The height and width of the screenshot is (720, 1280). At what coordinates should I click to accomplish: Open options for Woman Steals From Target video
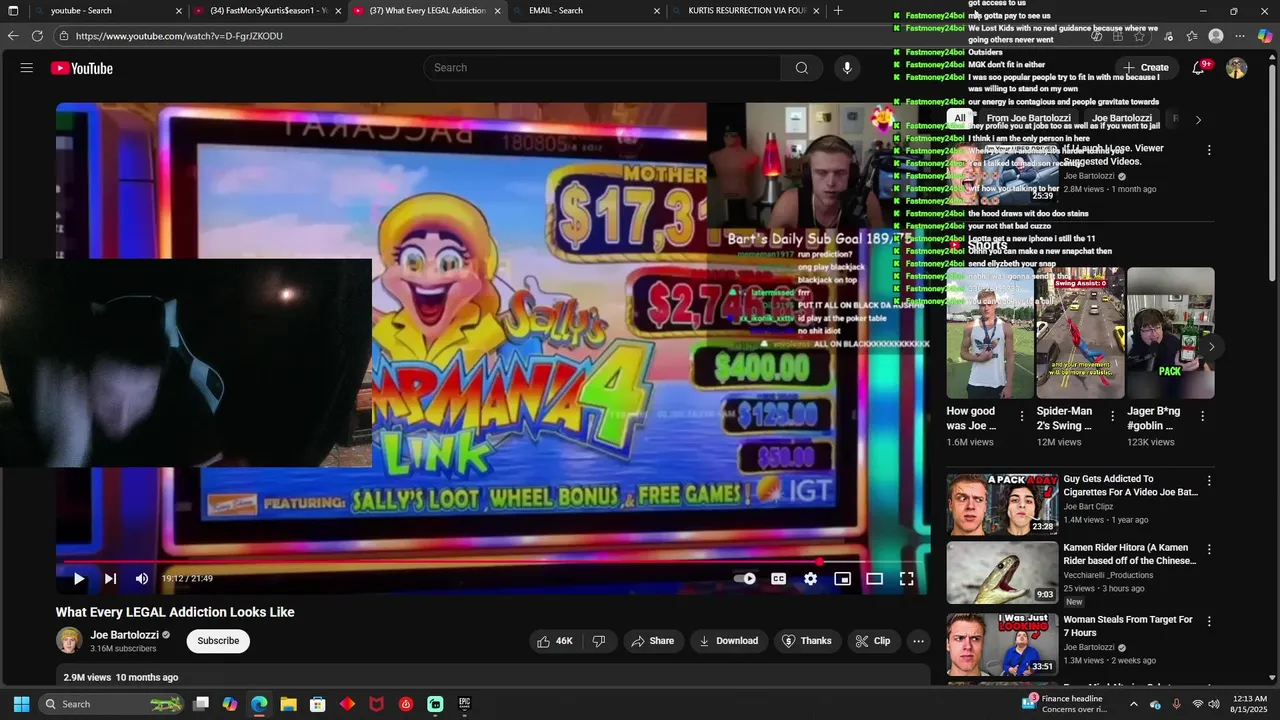(x=1208, y=621)
